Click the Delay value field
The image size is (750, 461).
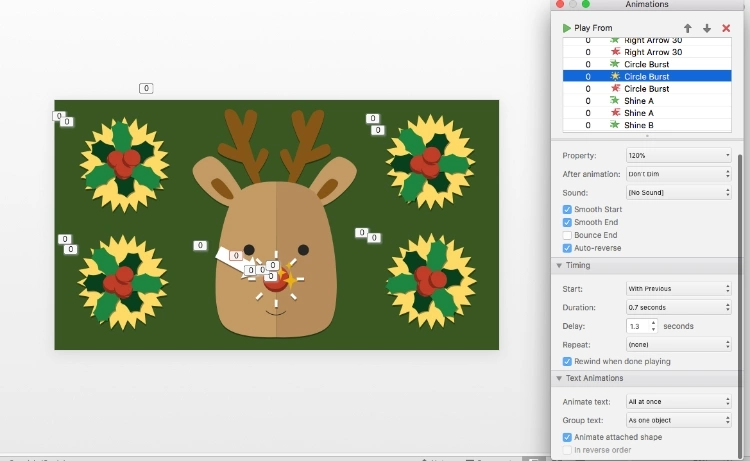[637, 326]
